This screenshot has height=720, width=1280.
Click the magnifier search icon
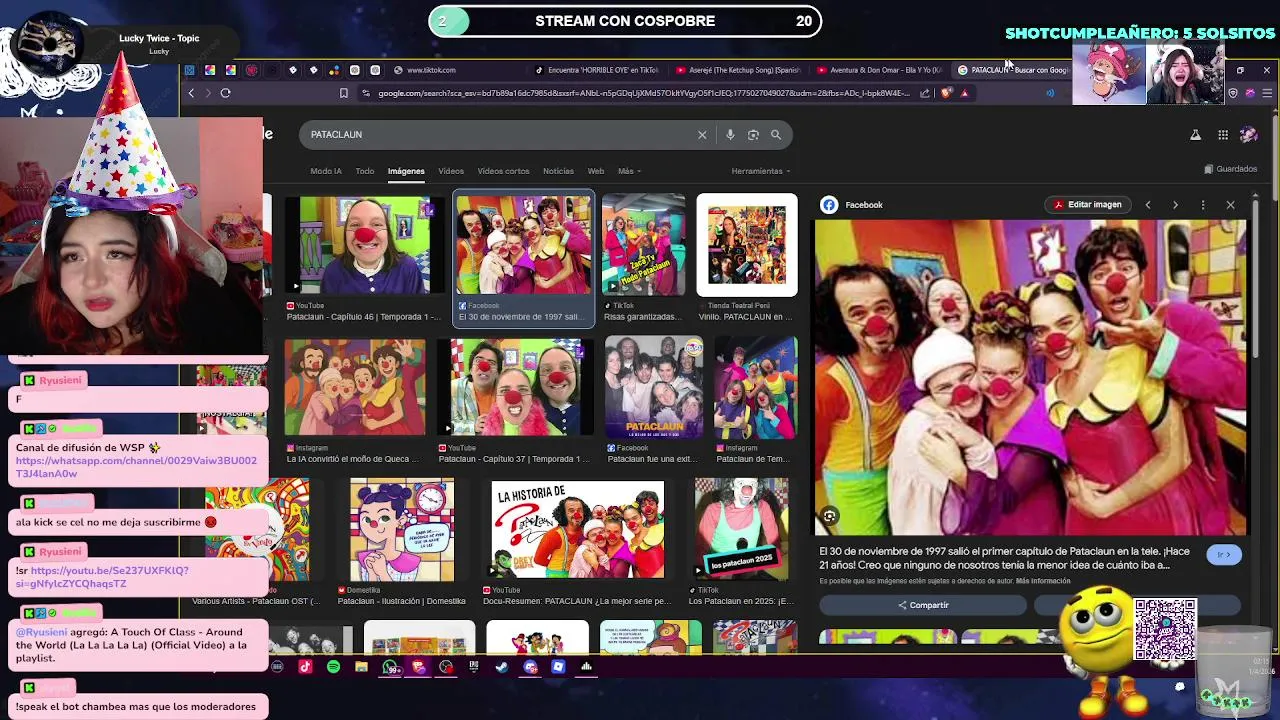coord(776,135)
